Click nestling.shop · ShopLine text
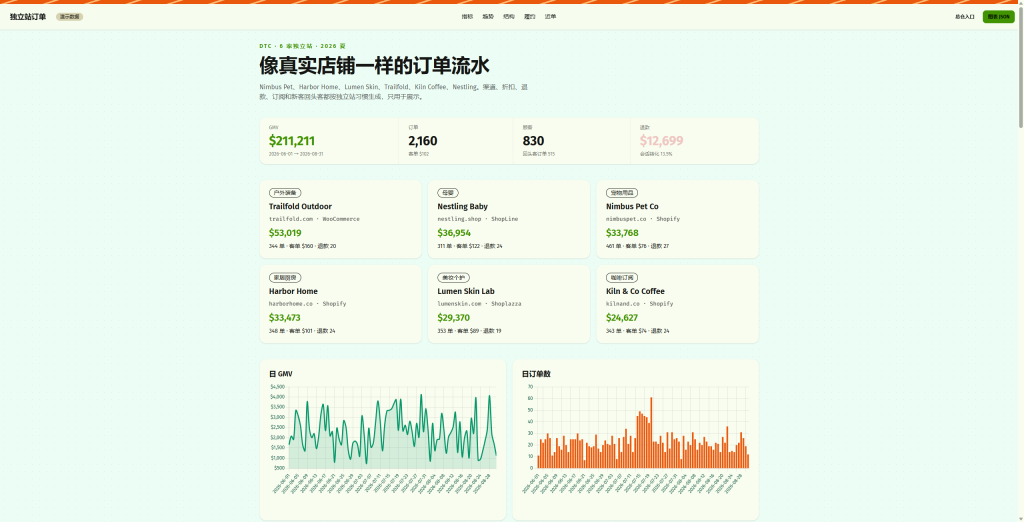This screenshot has width=1024, height=522. (x=477, y=219)
